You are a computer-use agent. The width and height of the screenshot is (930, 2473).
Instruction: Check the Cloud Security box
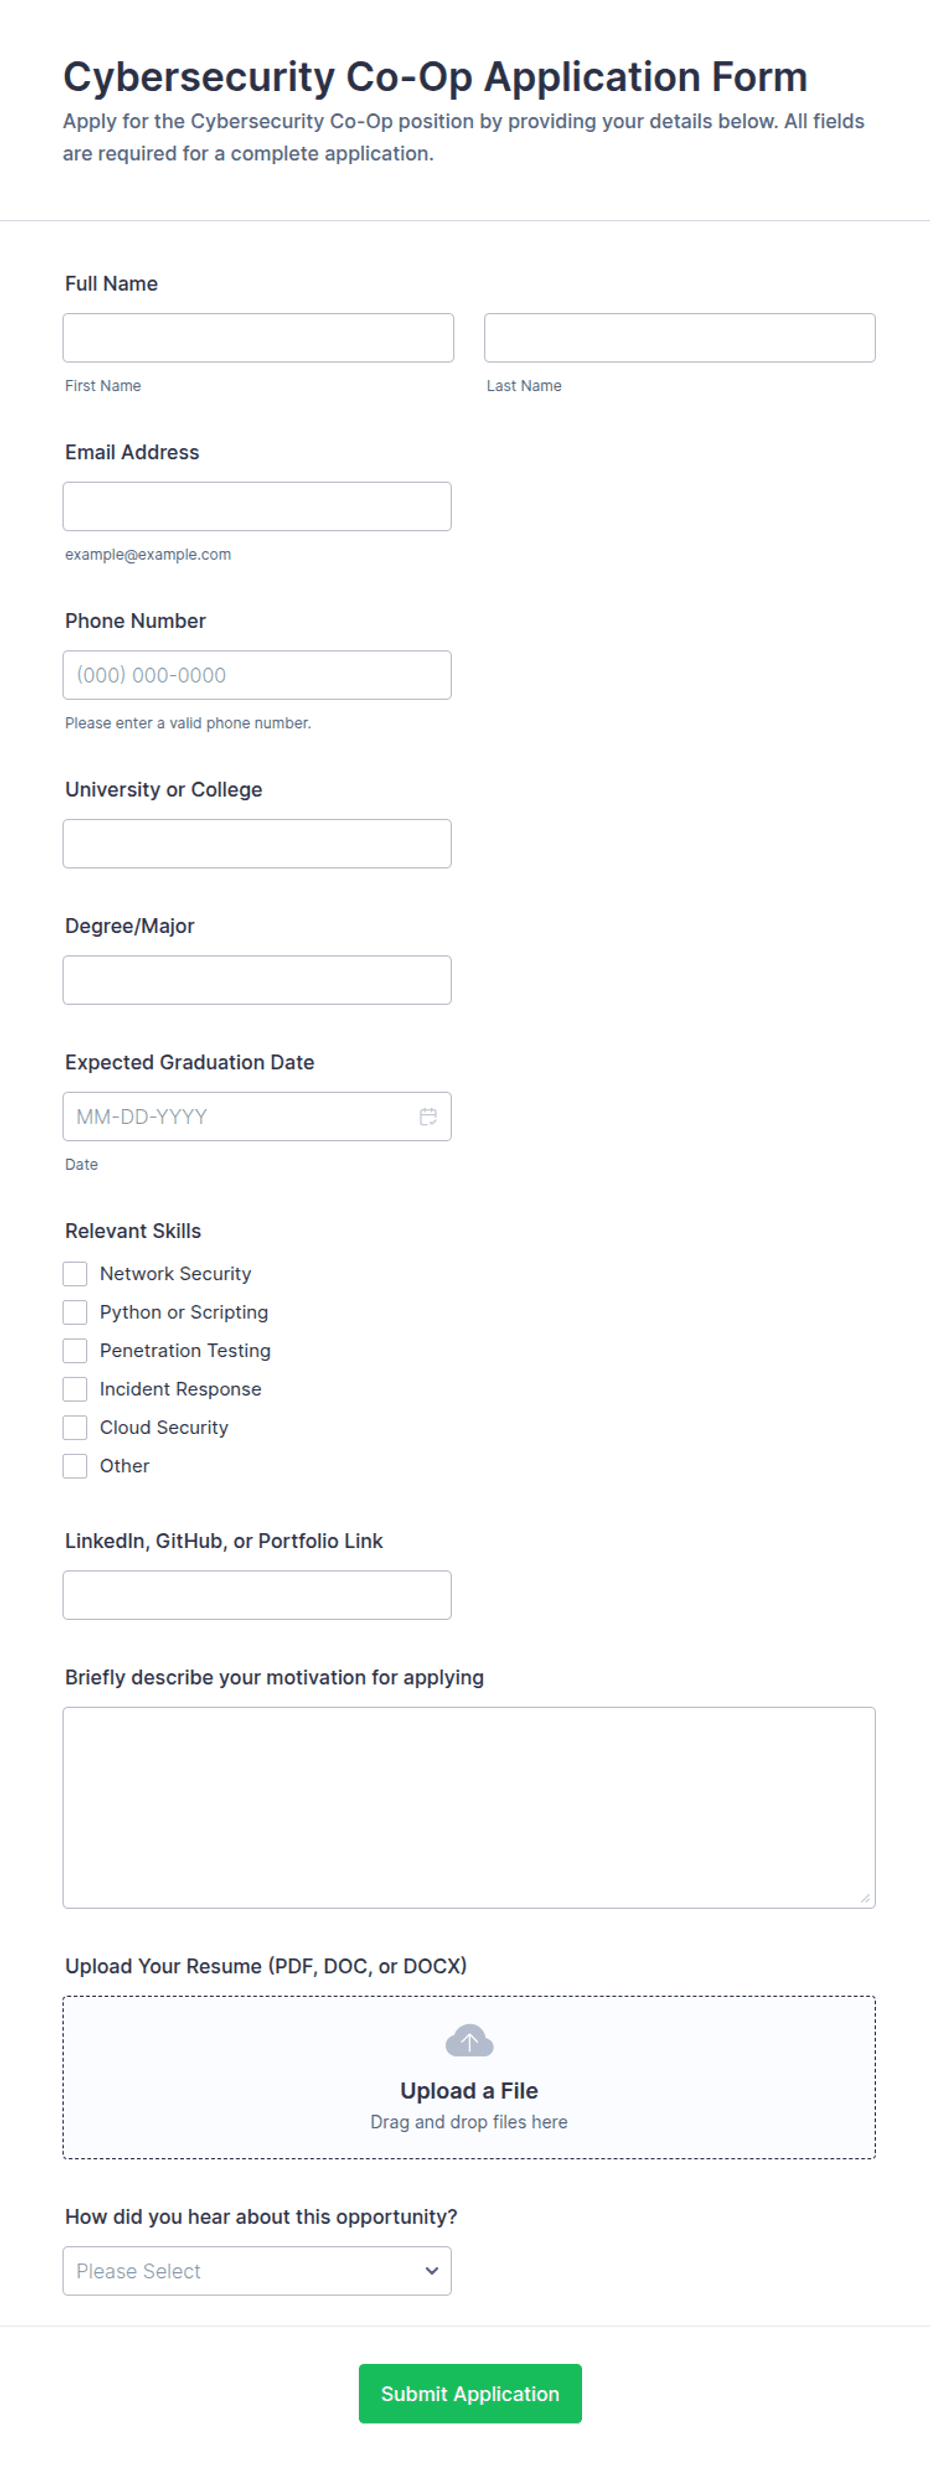coord(75,1428)
